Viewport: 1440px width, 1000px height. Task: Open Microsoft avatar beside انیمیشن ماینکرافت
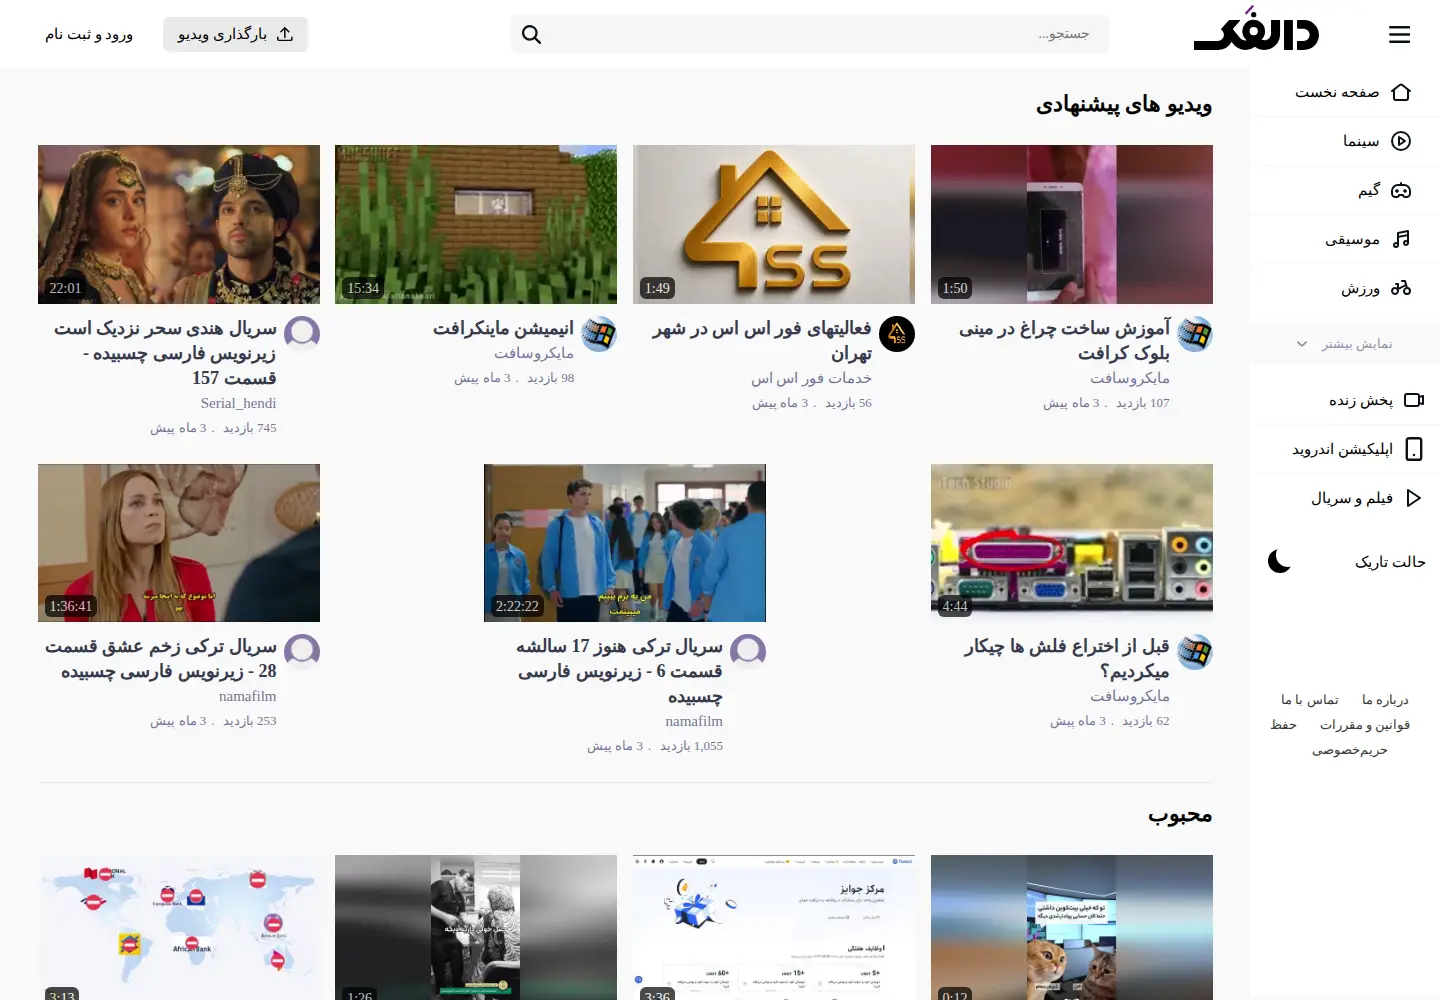click(599, 334)
